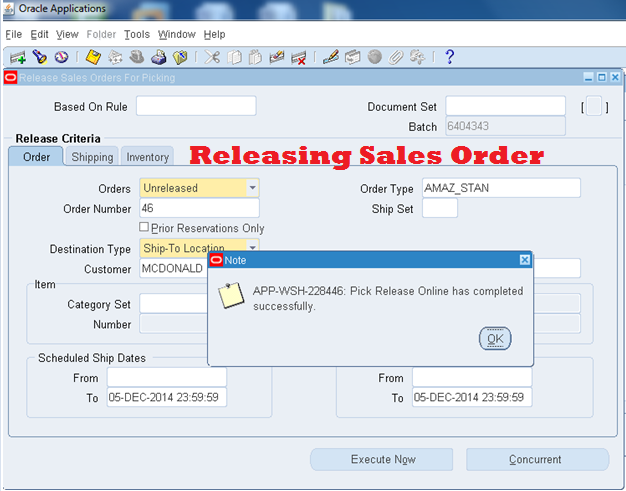Click the Batch field showing 6404343
This screenshot has width=626, height=491.
coord(505,126)
